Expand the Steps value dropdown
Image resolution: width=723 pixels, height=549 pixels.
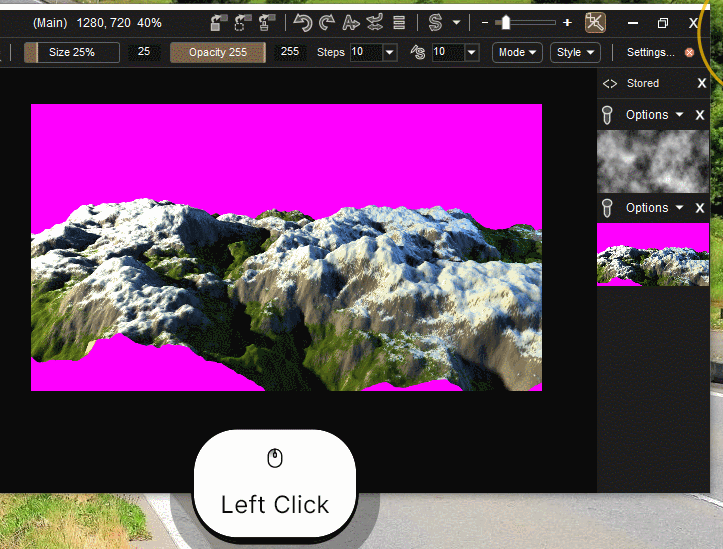click(x=389, y=52)
